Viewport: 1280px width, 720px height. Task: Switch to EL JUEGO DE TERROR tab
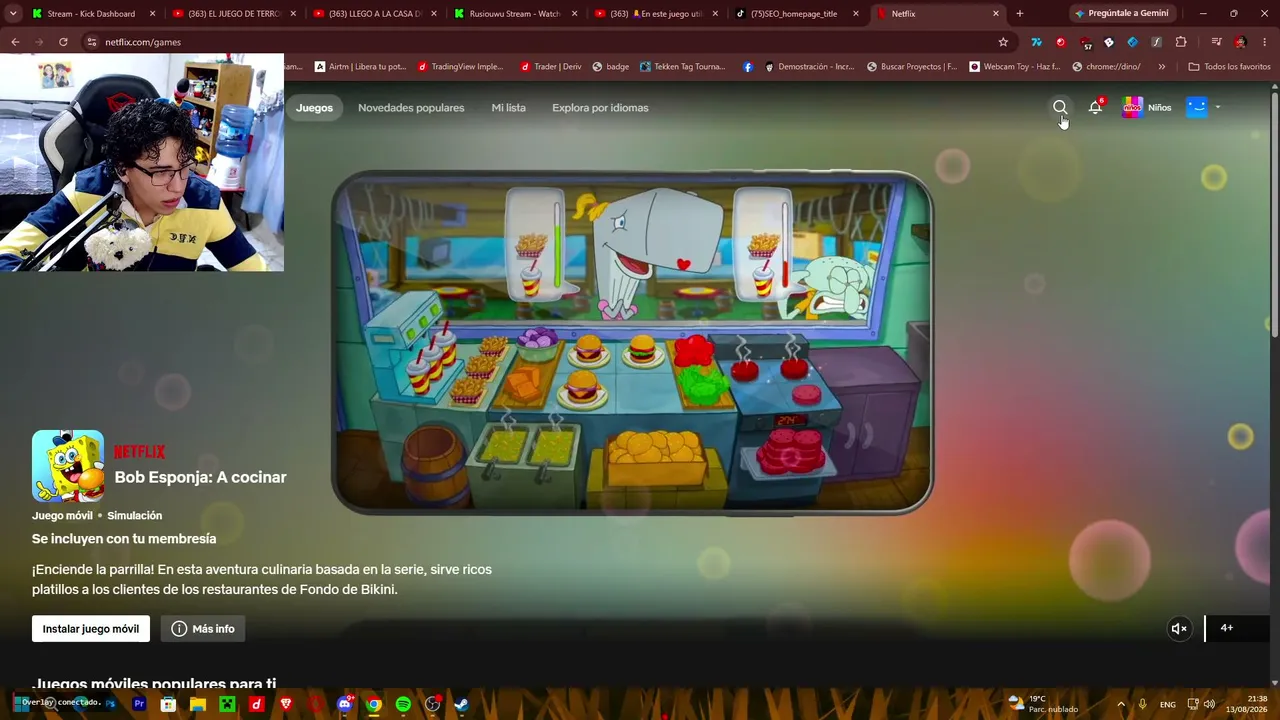coord(235,13)
